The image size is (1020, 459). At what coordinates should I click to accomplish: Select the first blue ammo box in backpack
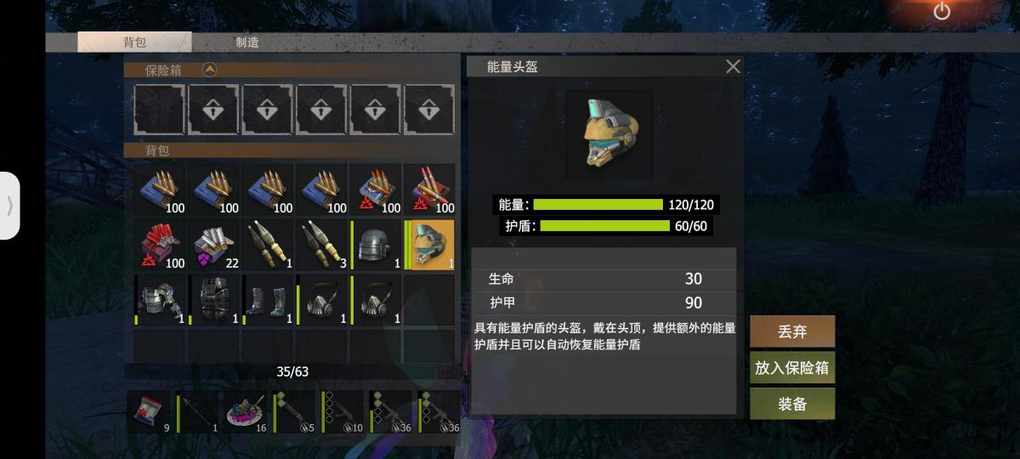(159, 189)
